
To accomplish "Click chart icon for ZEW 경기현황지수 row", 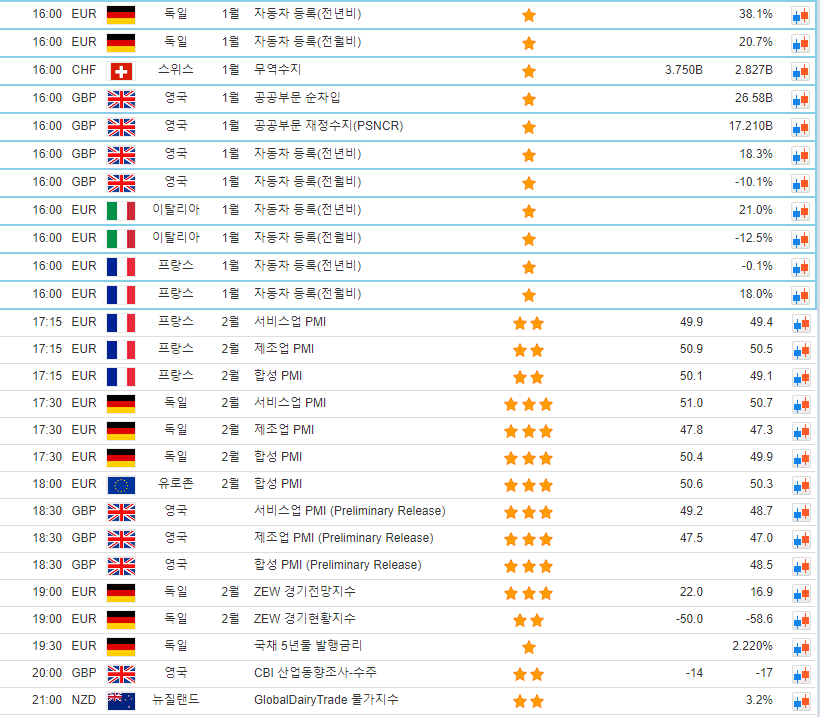I will (800, 620).
